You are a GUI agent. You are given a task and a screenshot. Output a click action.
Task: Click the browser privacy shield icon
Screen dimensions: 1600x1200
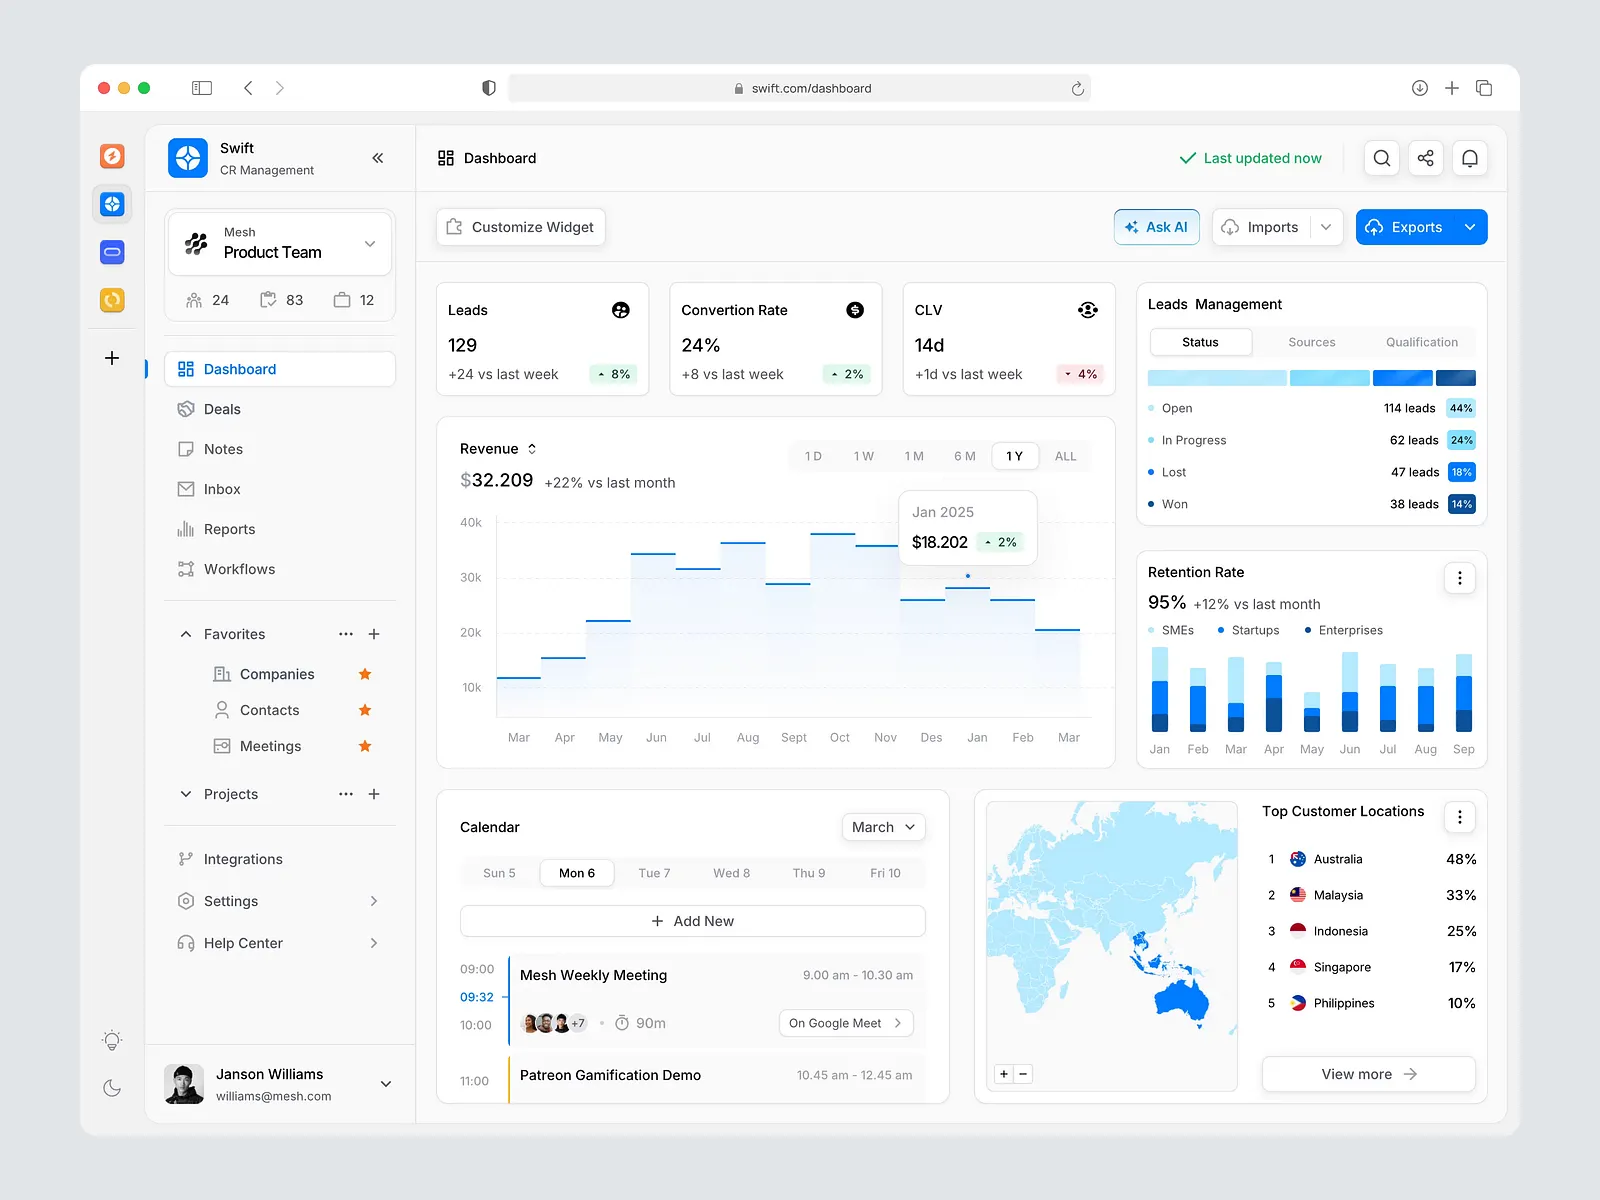[489, 88]
